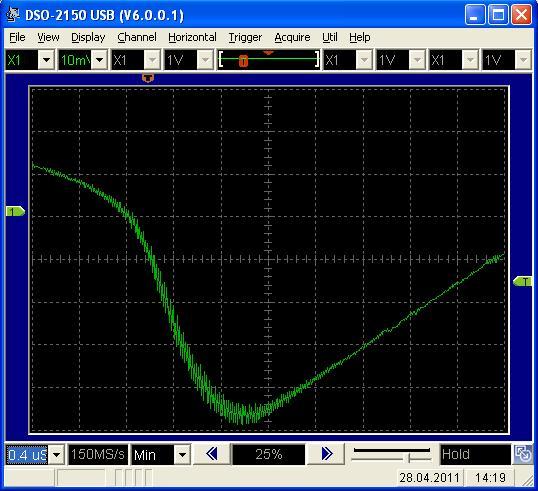This screenshot has width=538, height=491.
Task: Click the left scroll arrow beside 25%
Action: click(211, 454)
